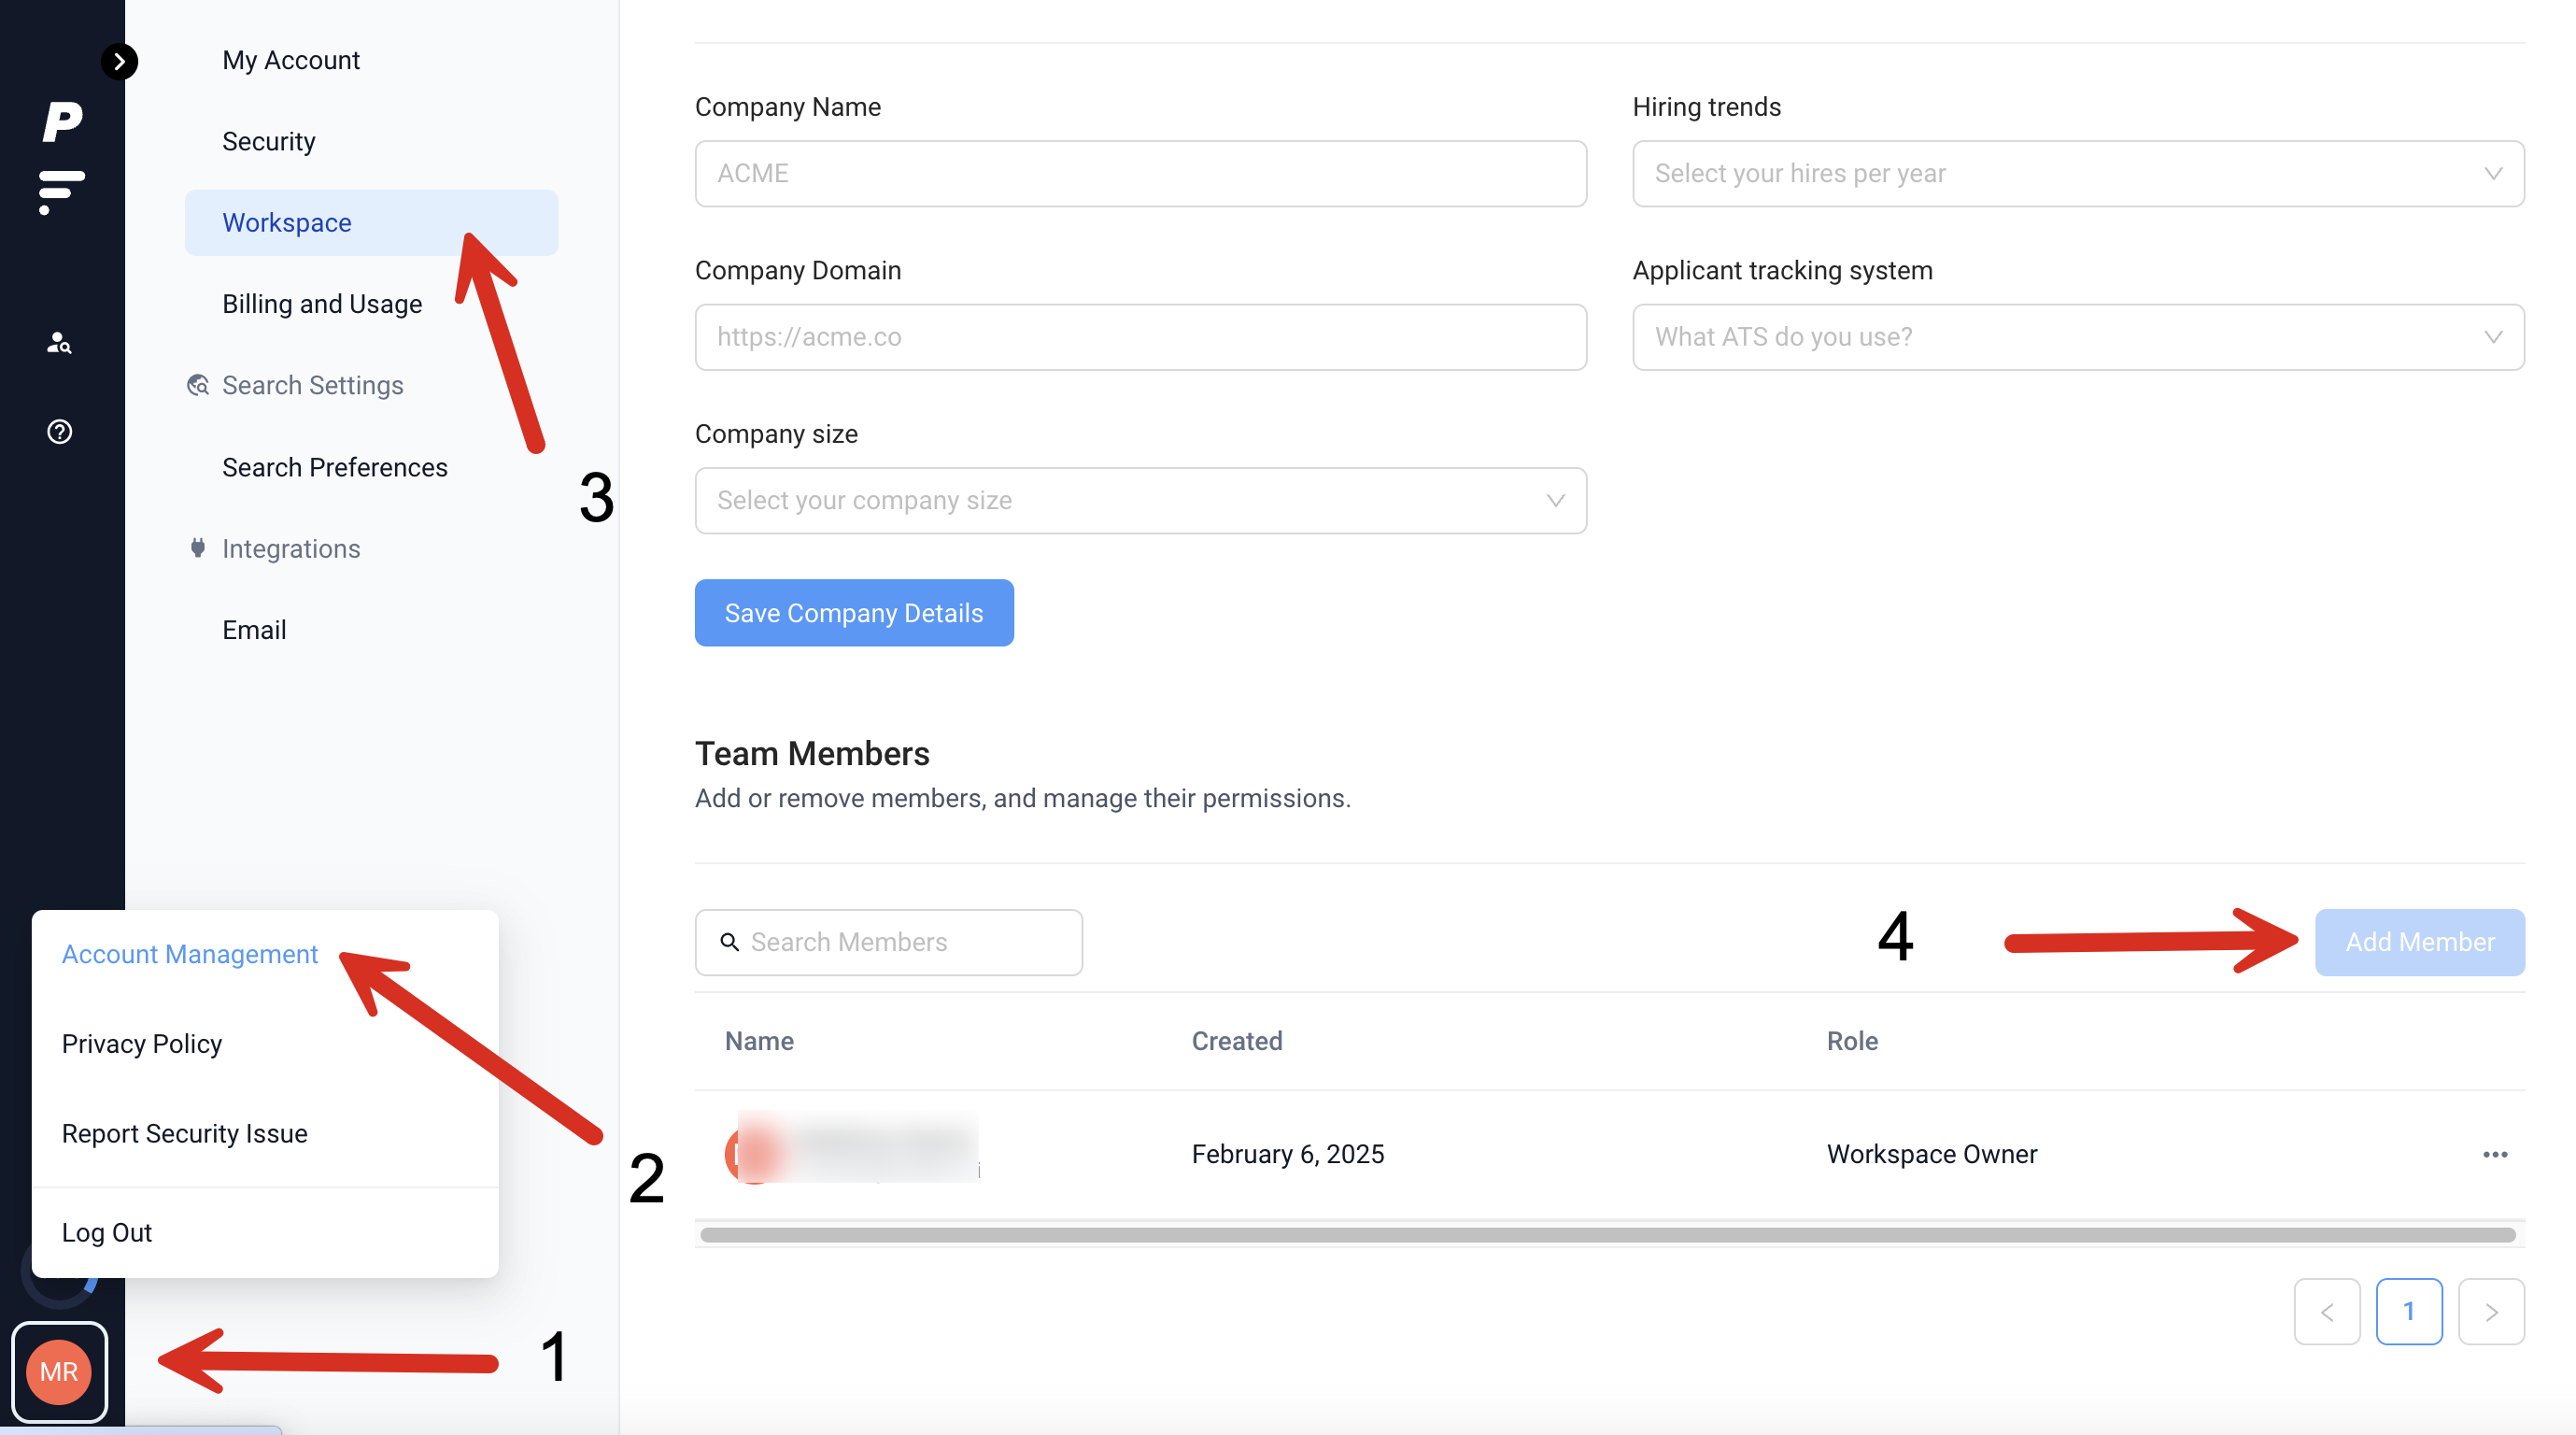Expand the sidebar with arrow toggle
The width and height of the screenshot is (2576, 1435).
click(119, 62)
